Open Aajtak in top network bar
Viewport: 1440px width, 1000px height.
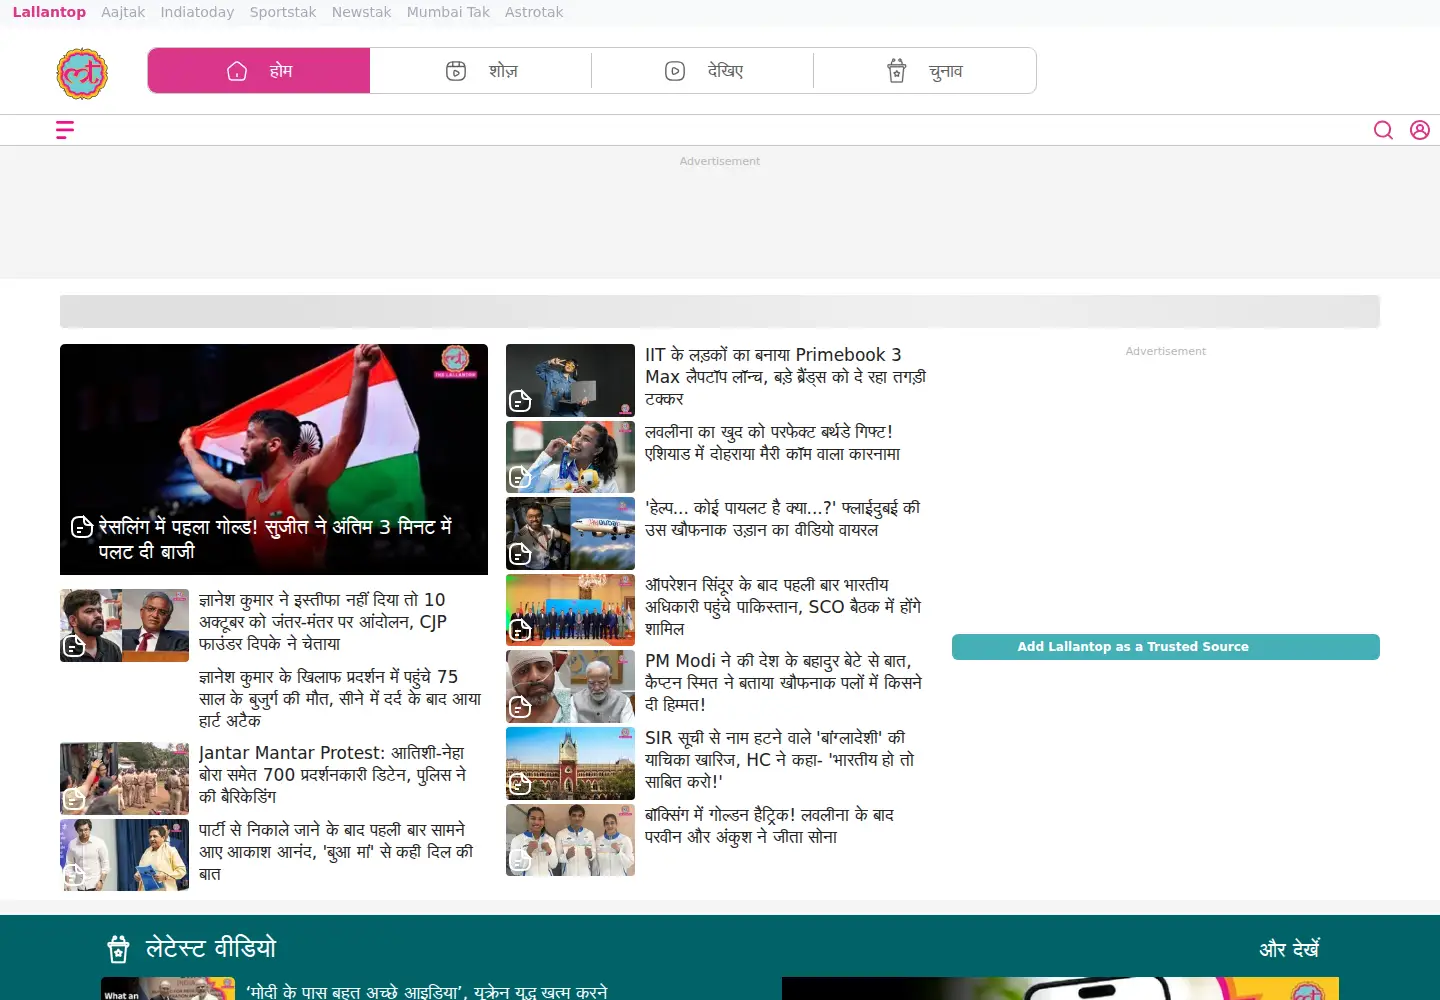(x=123, y=12)
